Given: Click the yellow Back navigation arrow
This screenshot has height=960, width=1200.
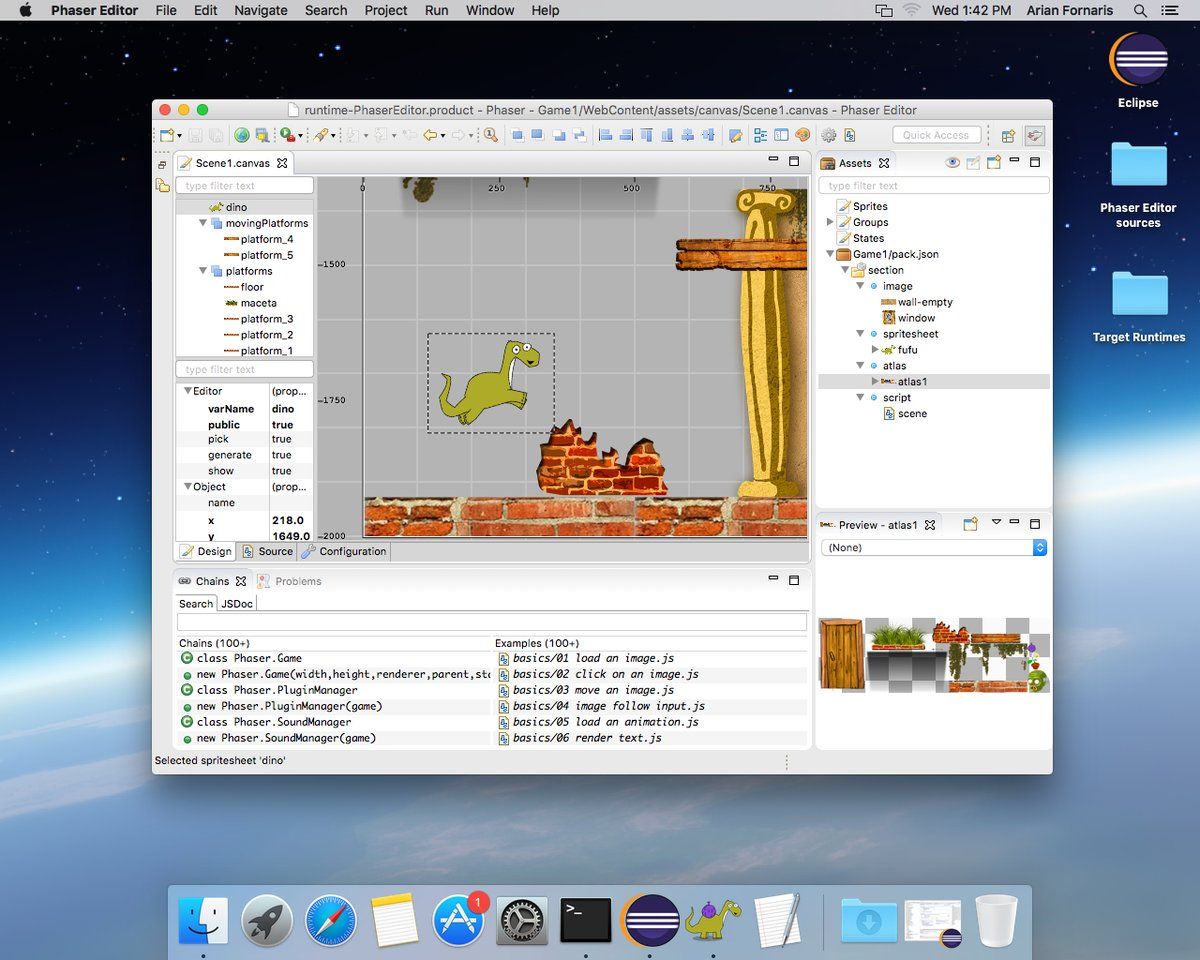Looking at the screenshot, I should (430, 135).
